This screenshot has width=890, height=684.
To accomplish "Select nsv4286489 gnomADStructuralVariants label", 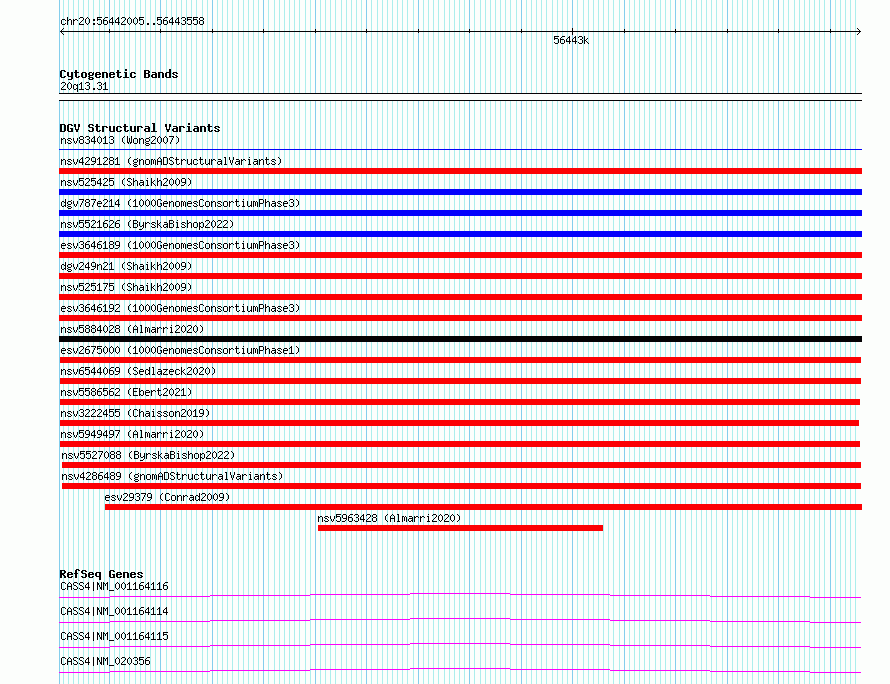I will tap(172, 476).
